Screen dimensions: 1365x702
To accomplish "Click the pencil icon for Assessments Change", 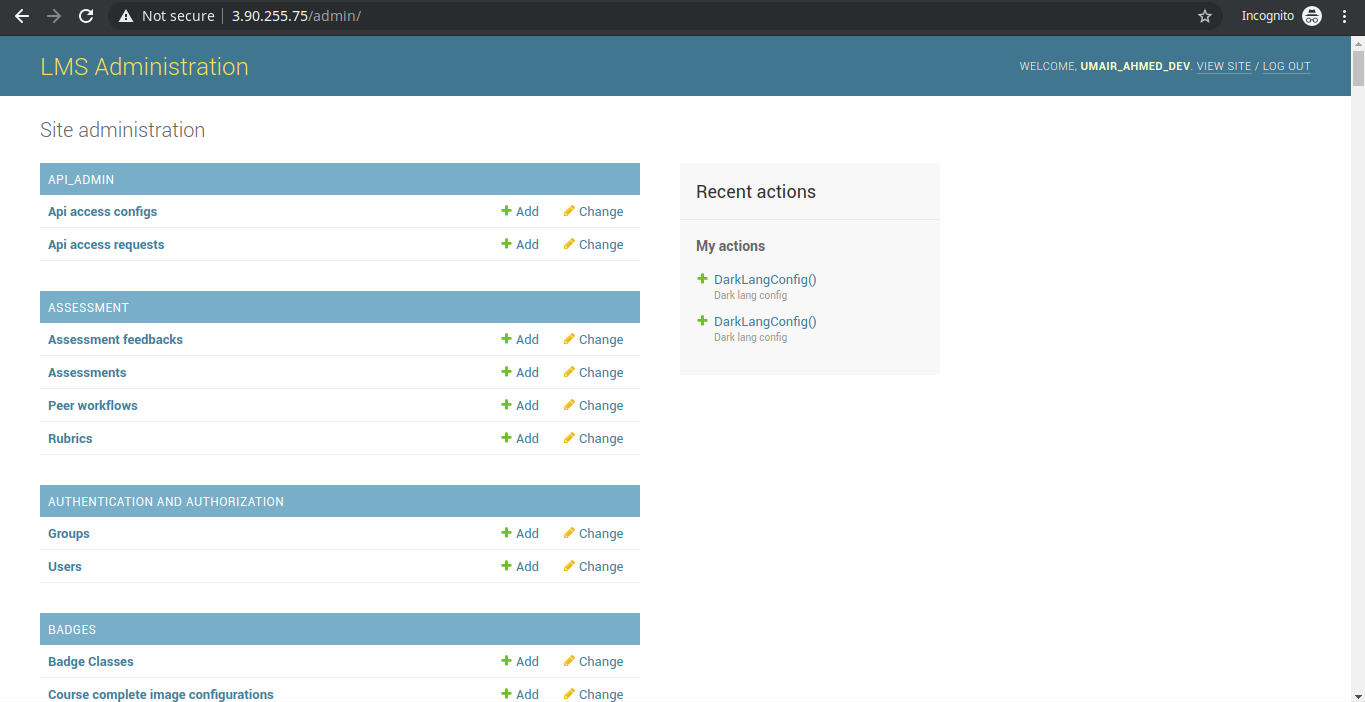I will coord(569,372).
